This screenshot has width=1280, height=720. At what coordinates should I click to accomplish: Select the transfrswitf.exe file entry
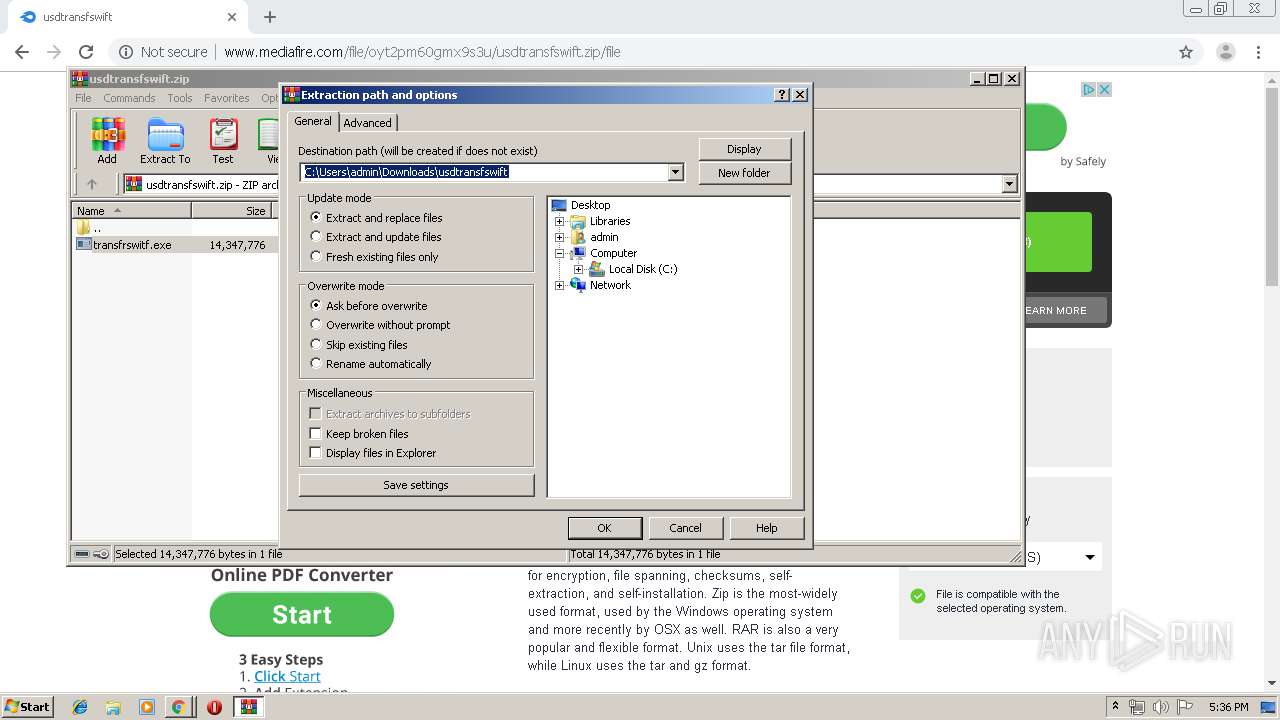click(x=132, y=244)
